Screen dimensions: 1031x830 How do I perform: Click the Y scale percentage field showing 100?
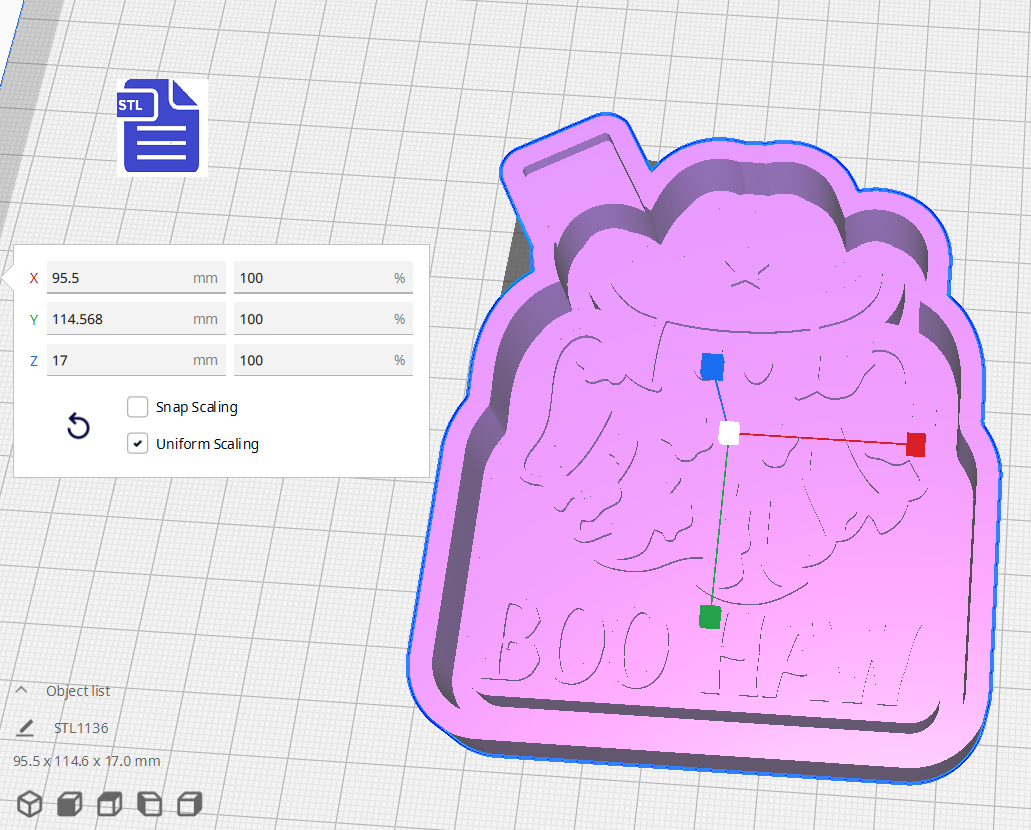pos(322,318)
